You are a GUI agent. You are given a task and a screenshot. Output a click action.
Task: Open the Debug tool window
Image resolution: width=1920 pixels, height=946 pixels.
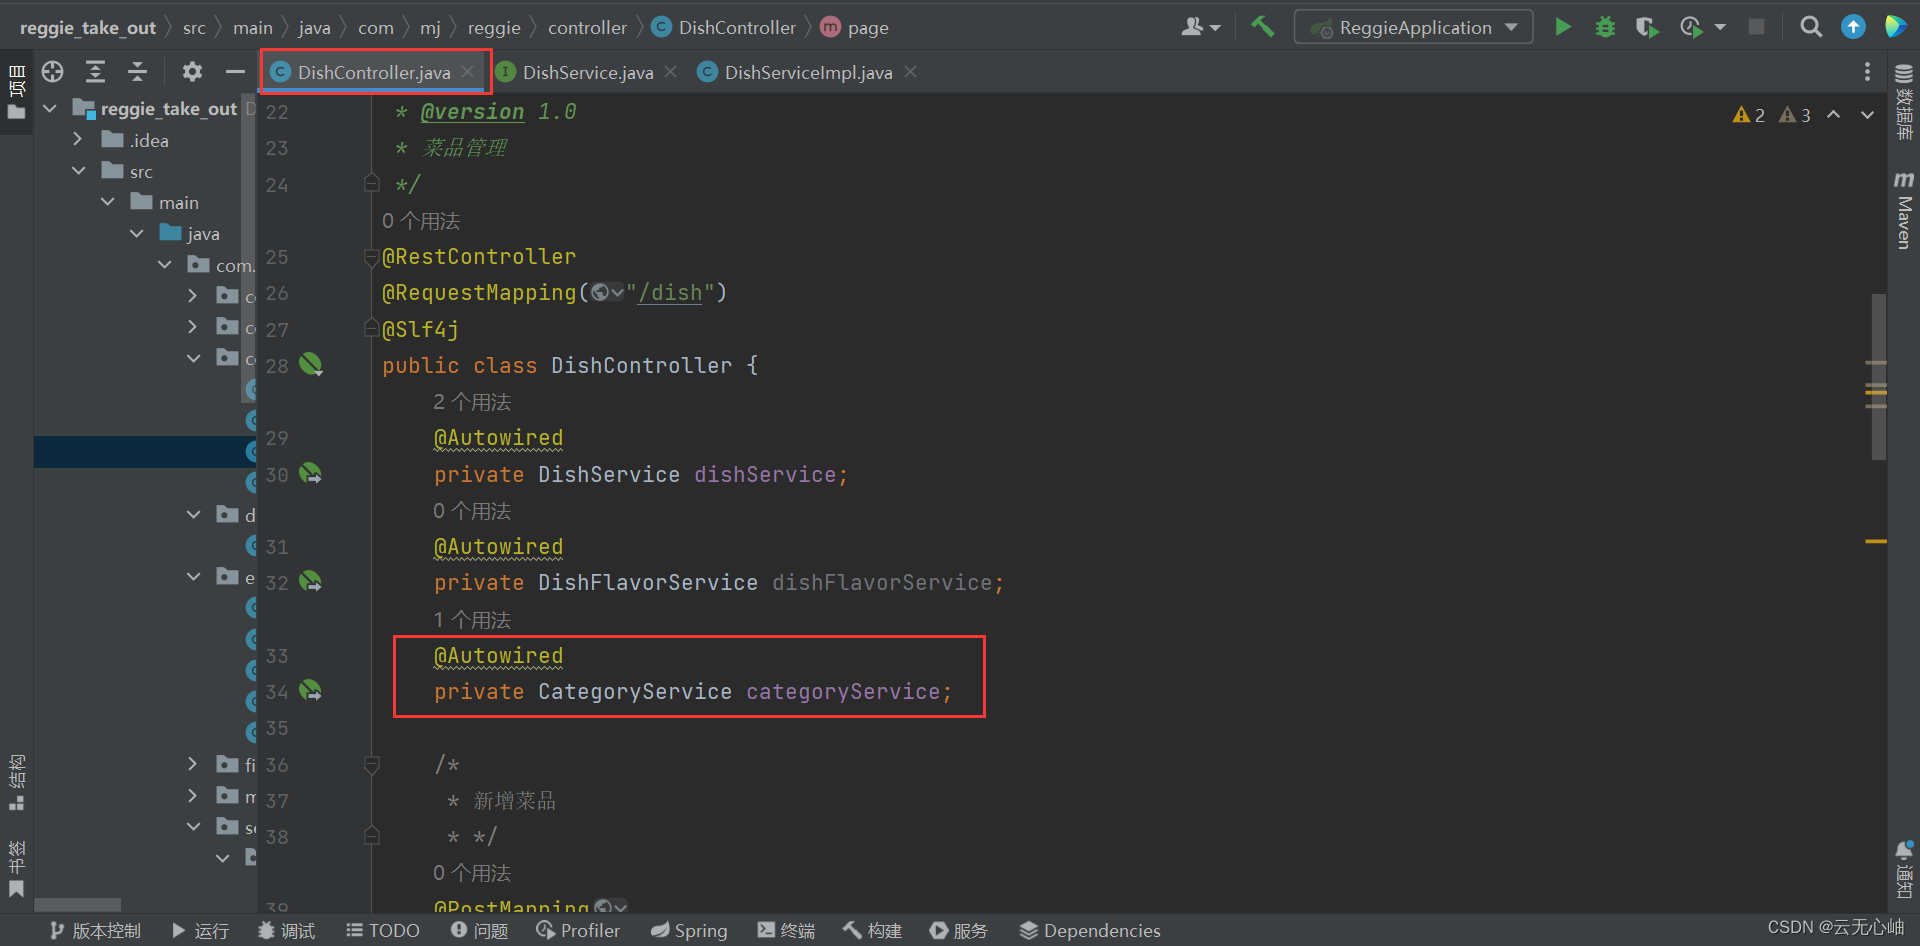tap(286, 931)
